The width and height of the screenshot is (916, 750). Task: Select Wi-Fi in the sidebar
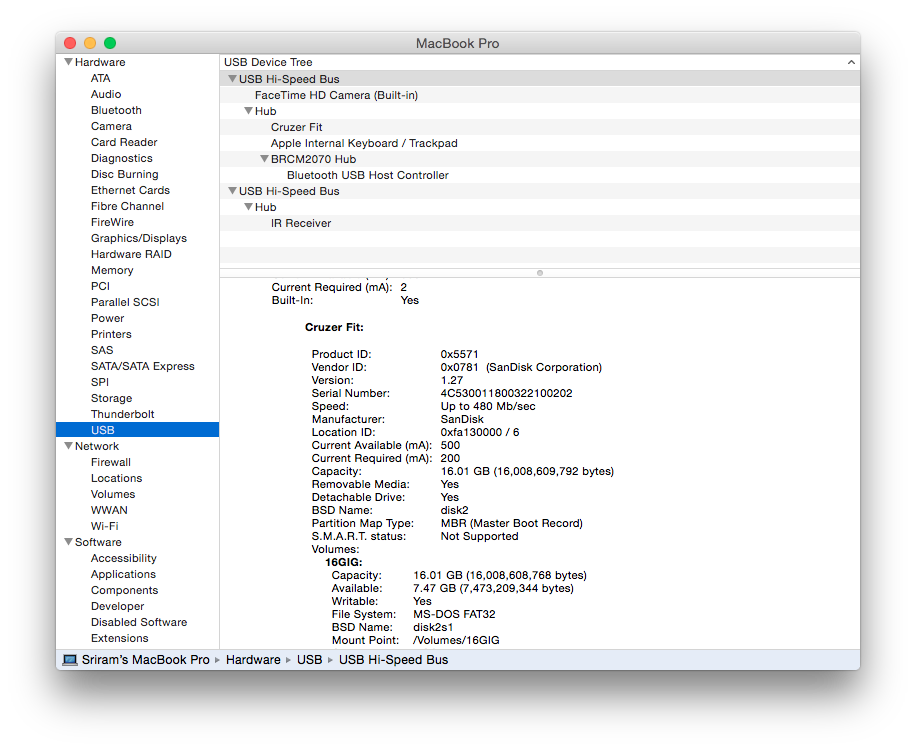[x=105, y=526]
